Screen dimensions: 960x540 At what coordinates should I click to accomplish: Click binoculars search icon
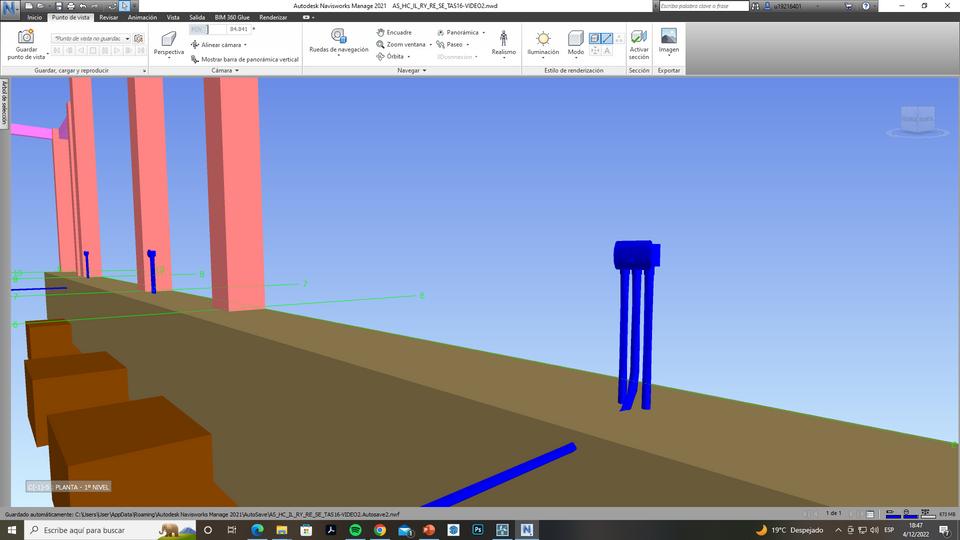pyautogui.click(x=755, y=6)
